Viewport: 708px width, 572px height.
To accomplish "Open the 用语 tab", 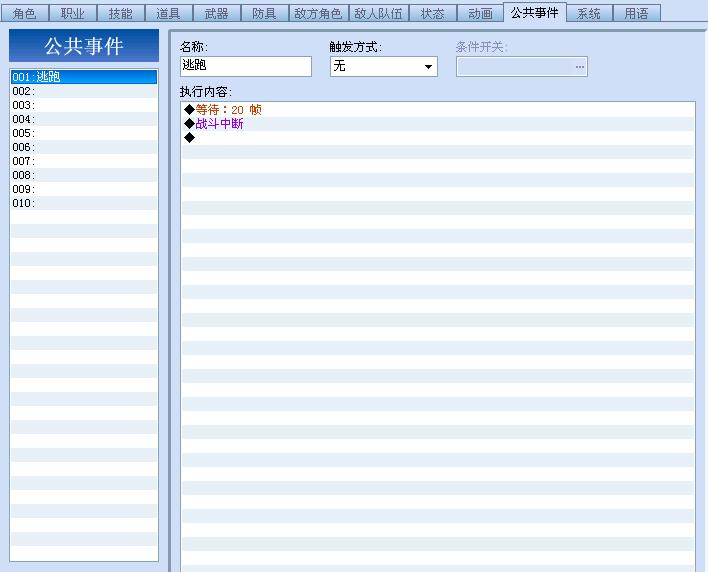I will click(x=637, y=14).
